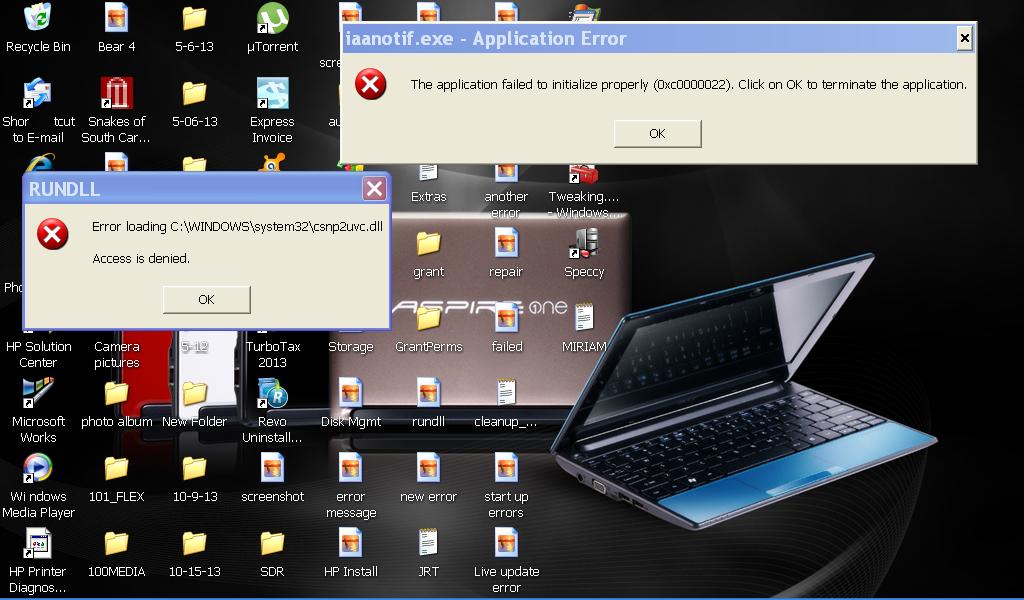Open the 101_FLEX folder
The width and height of the screenshot is (1024, 600).
point(116,469)
